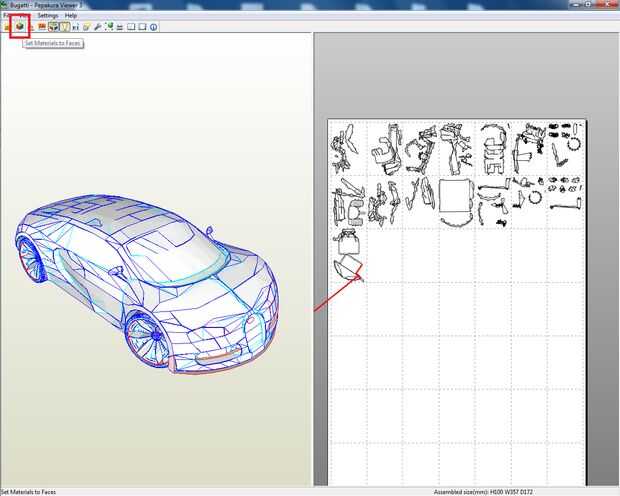Select the jar-shaped pattern piece in third row

pos(349,241)
